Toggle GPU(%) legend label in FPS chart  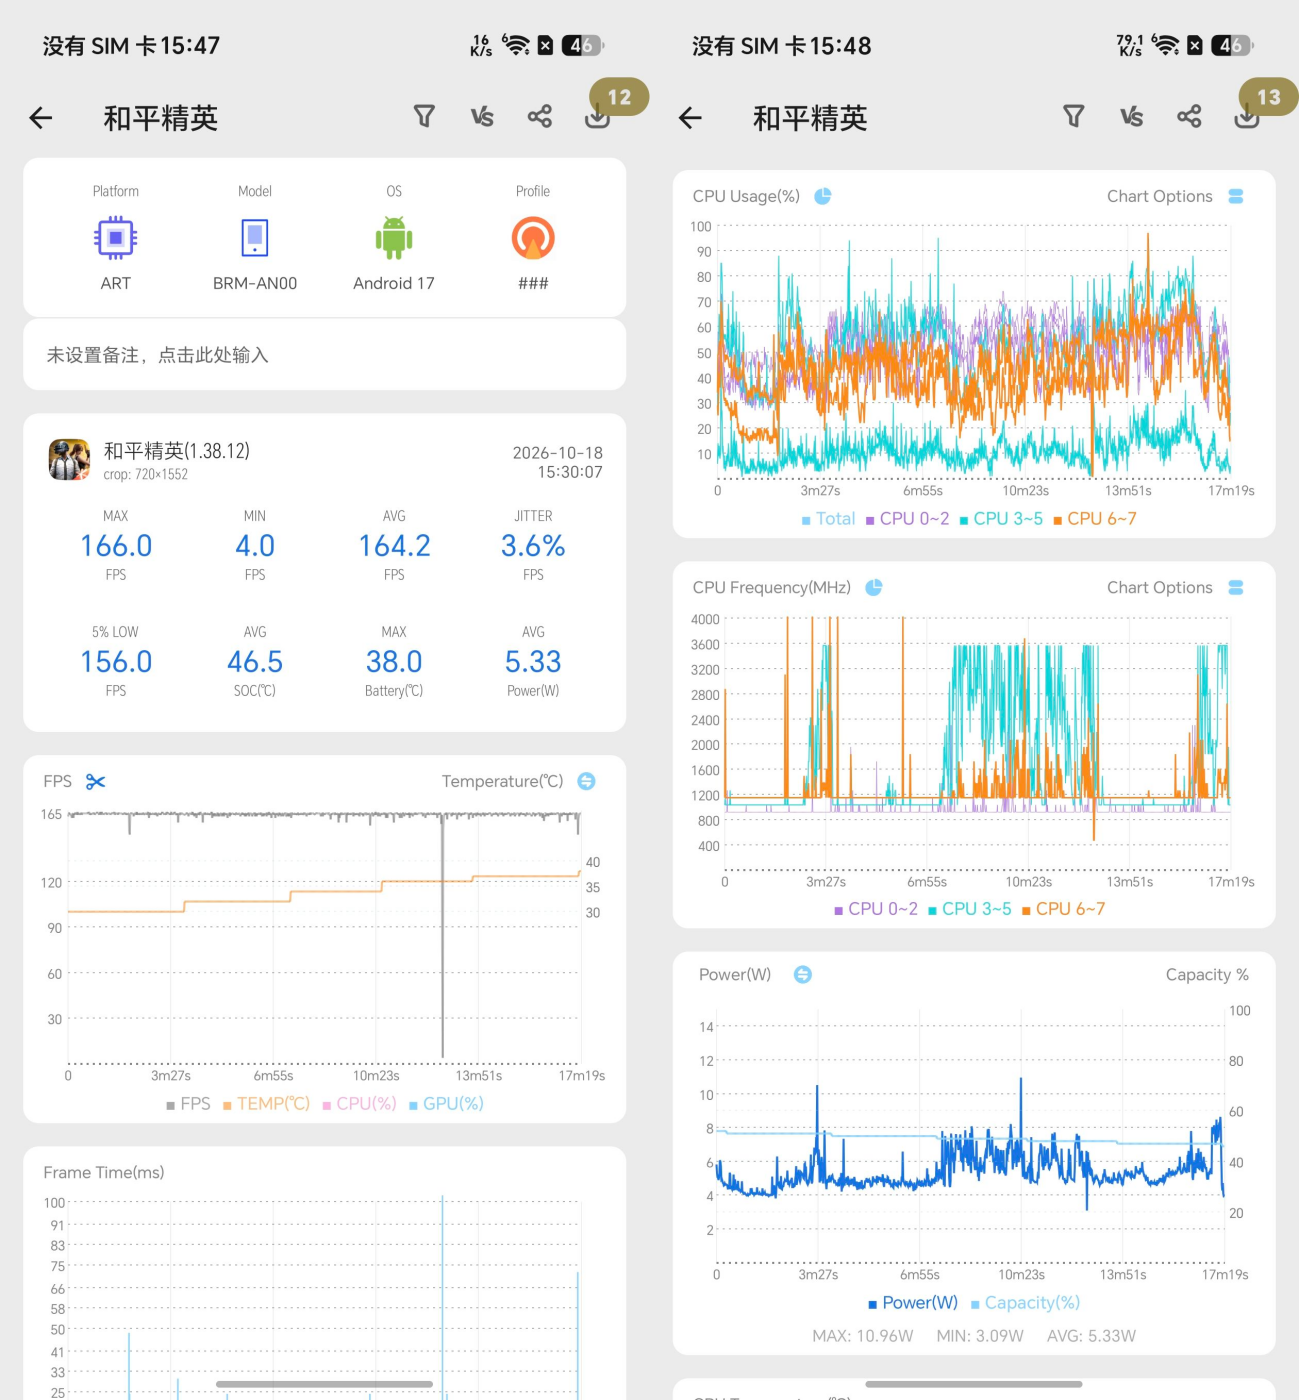[453, 1104]
